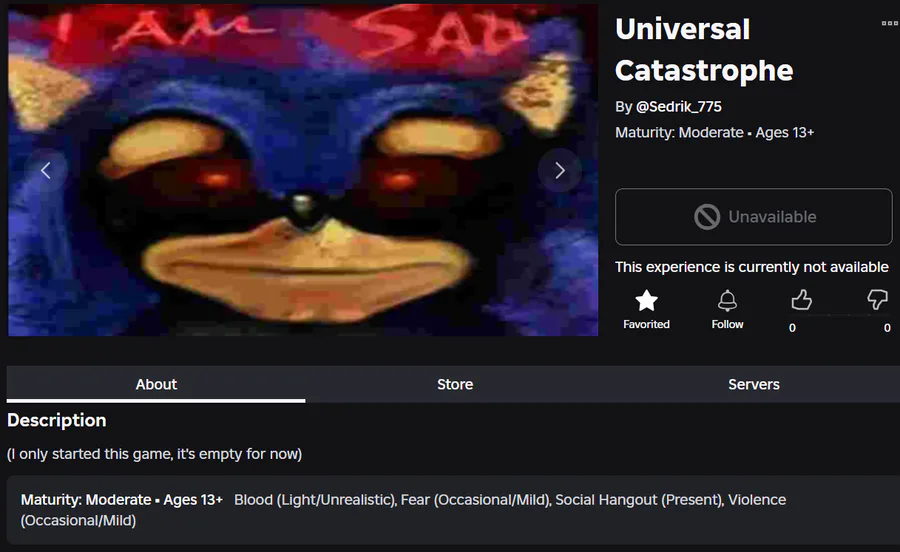
Task: Click the Universal Catastrophe title
Action: (x=704, y=50)
